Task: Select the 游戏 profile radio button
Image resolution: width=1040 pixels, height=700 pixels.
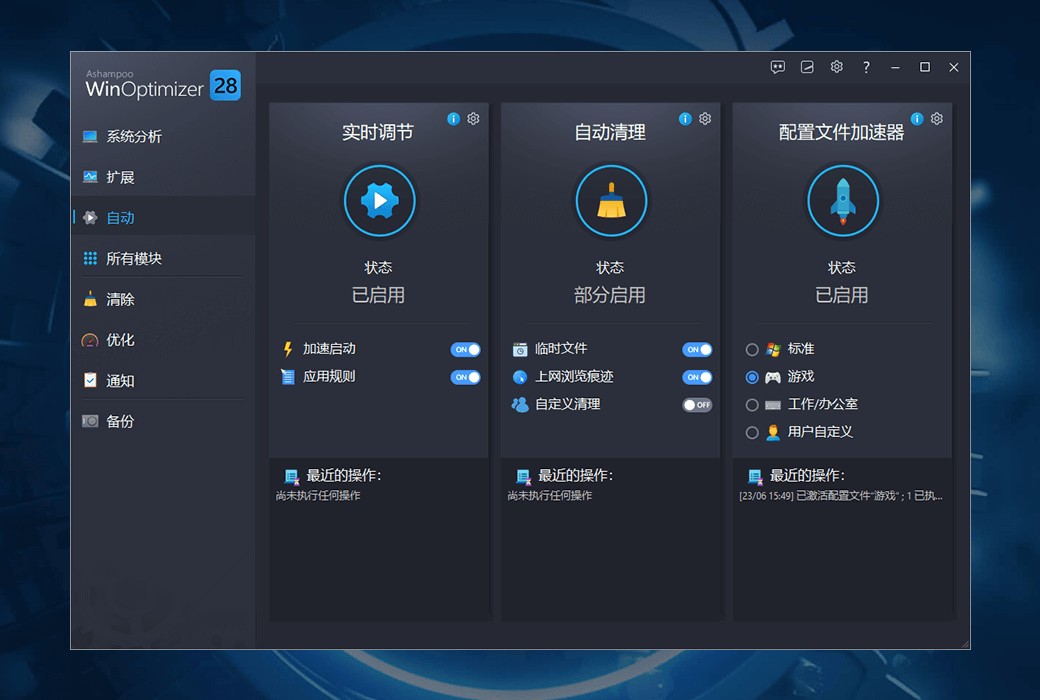Action: [x=751, y=378]
